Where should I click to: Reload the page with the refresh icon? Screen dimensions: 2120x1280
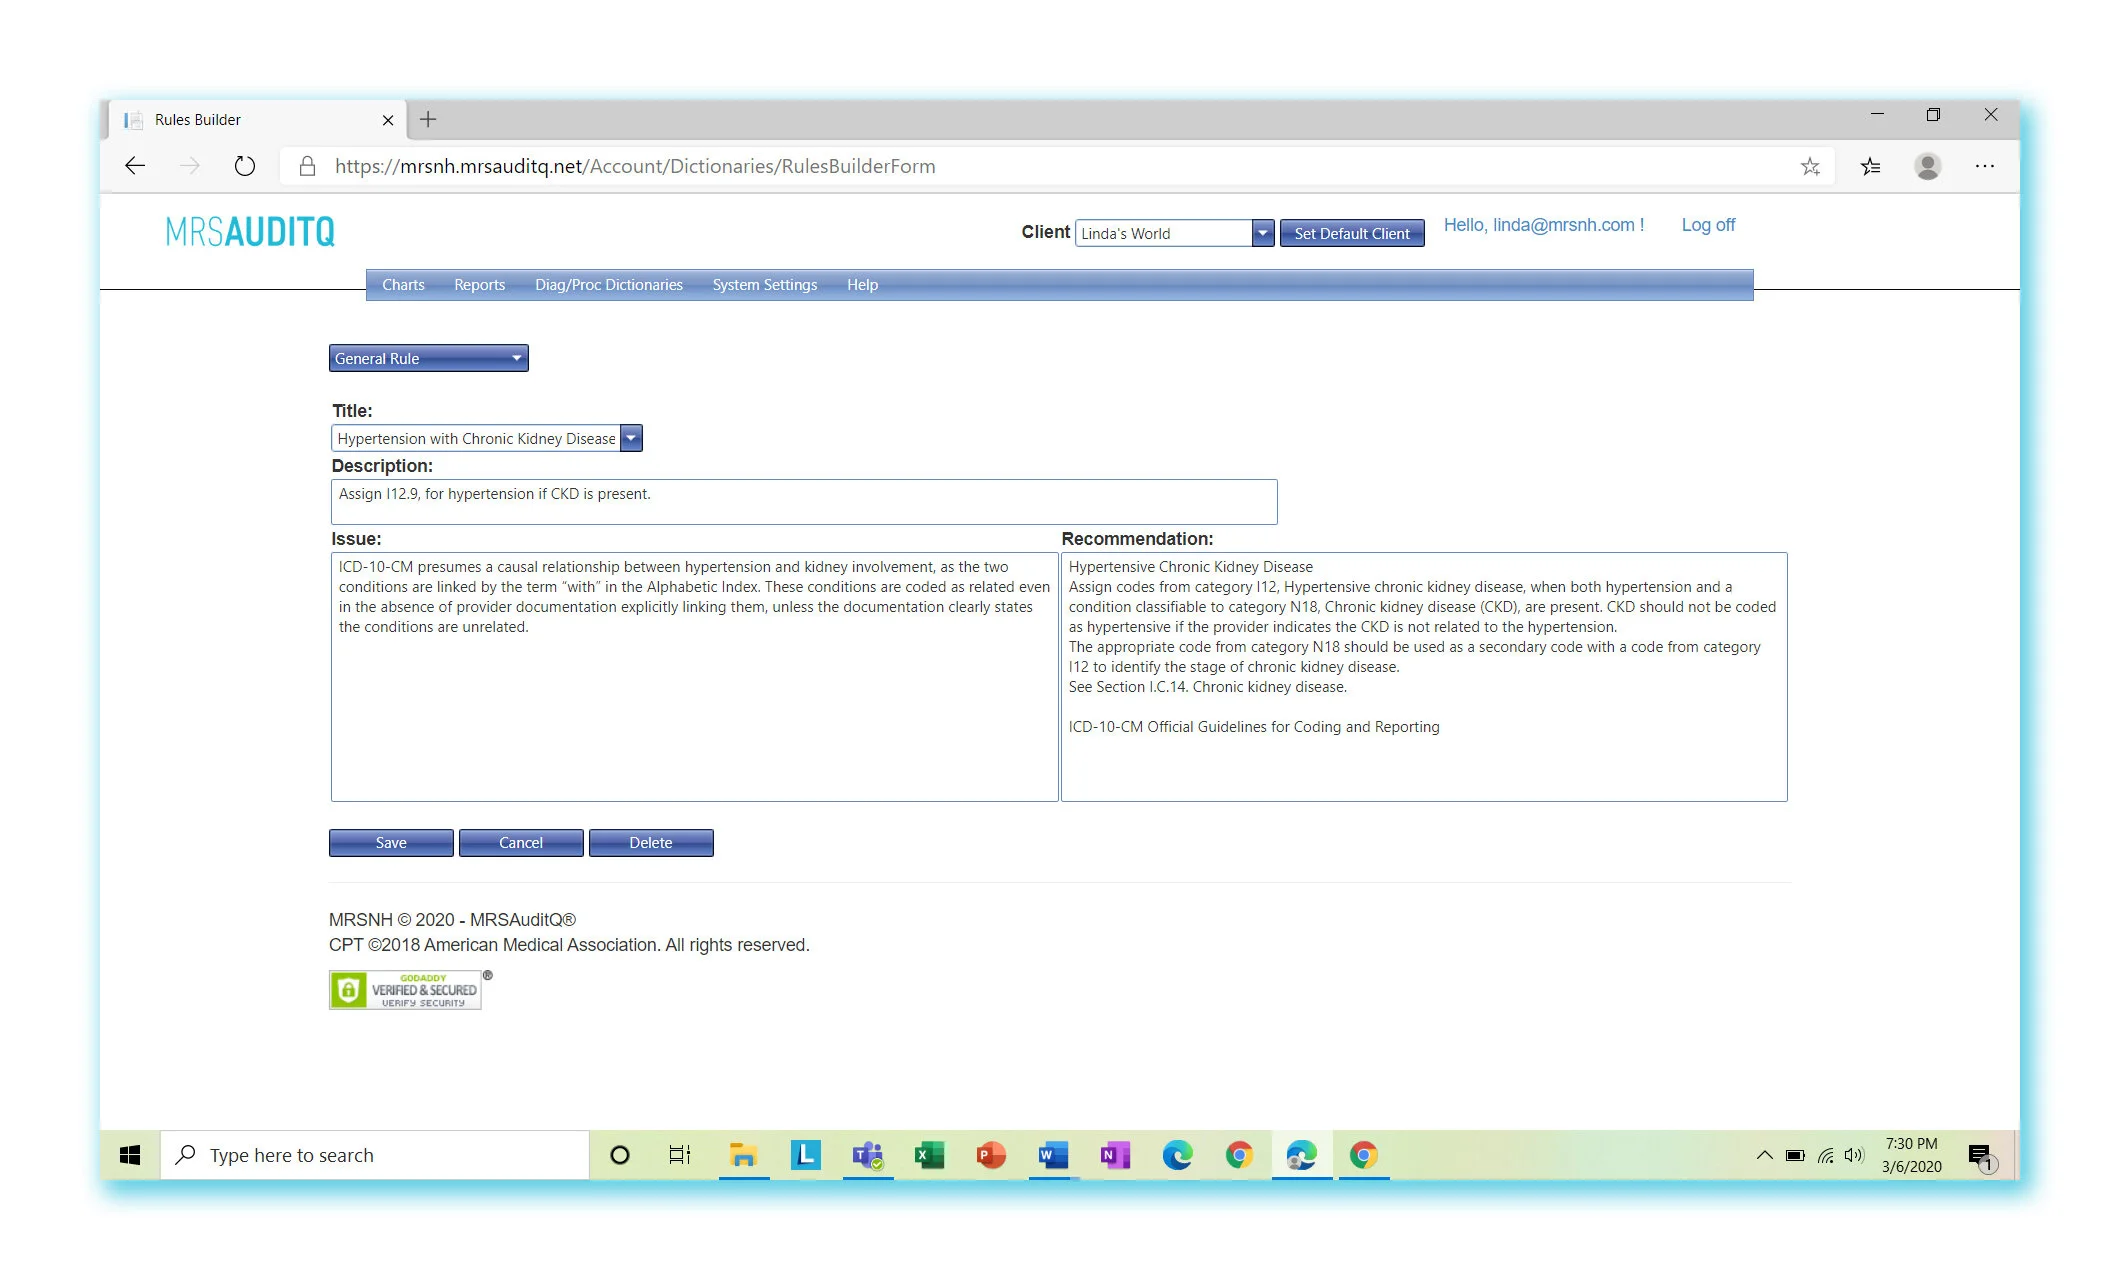pyautogui.click(x=245, y=166)
